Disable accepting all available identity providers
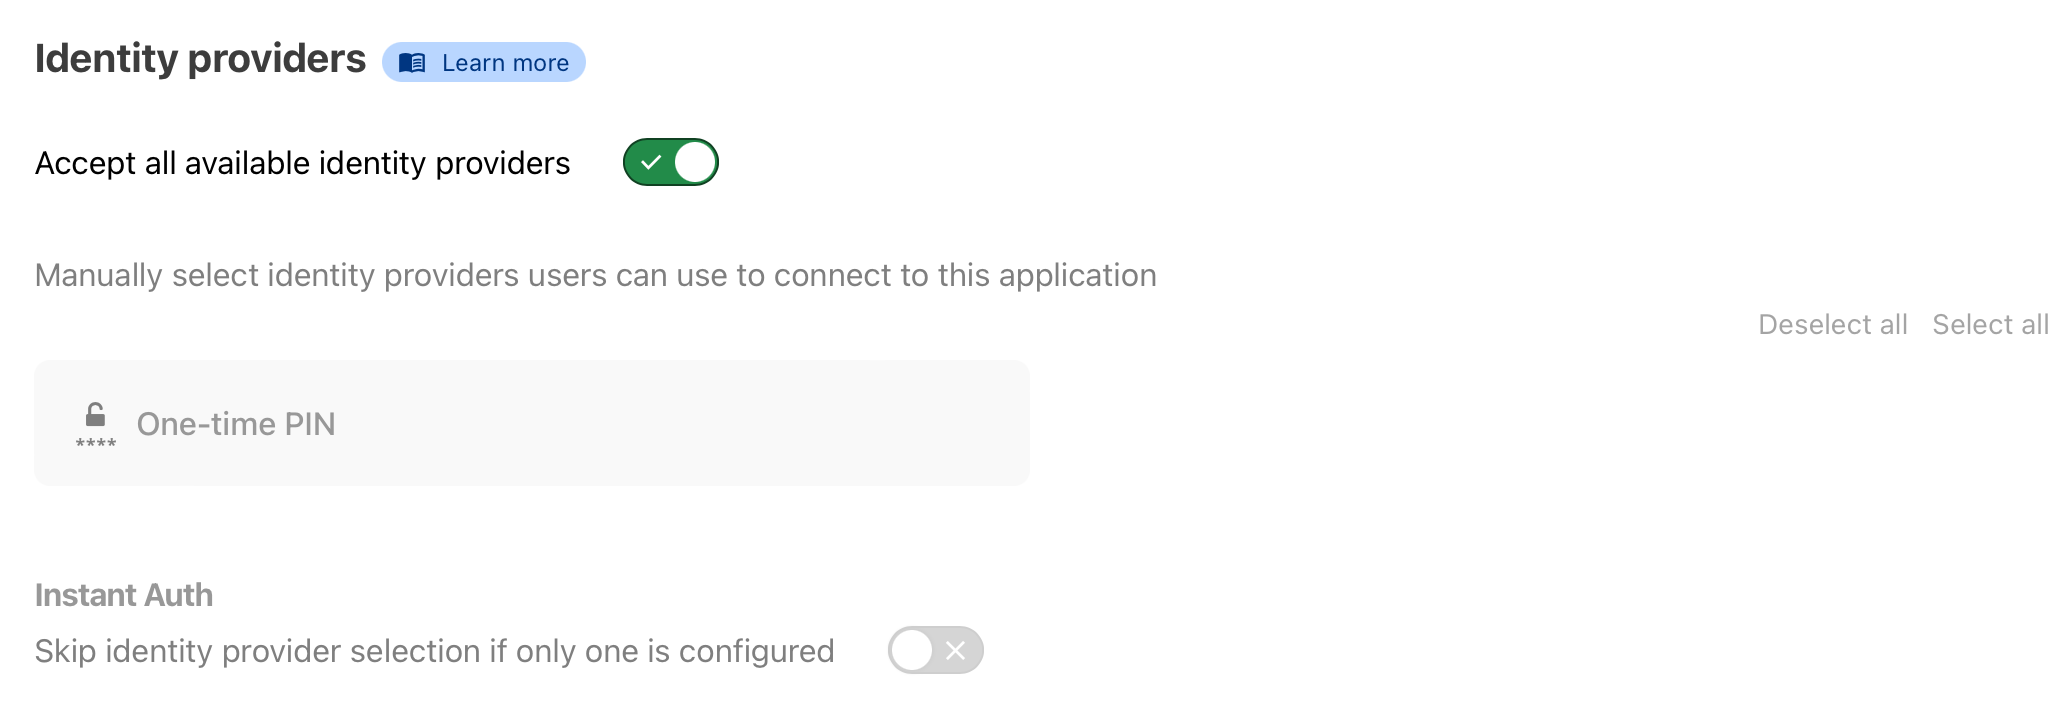 pyautogui.click(x=670, y=160)
